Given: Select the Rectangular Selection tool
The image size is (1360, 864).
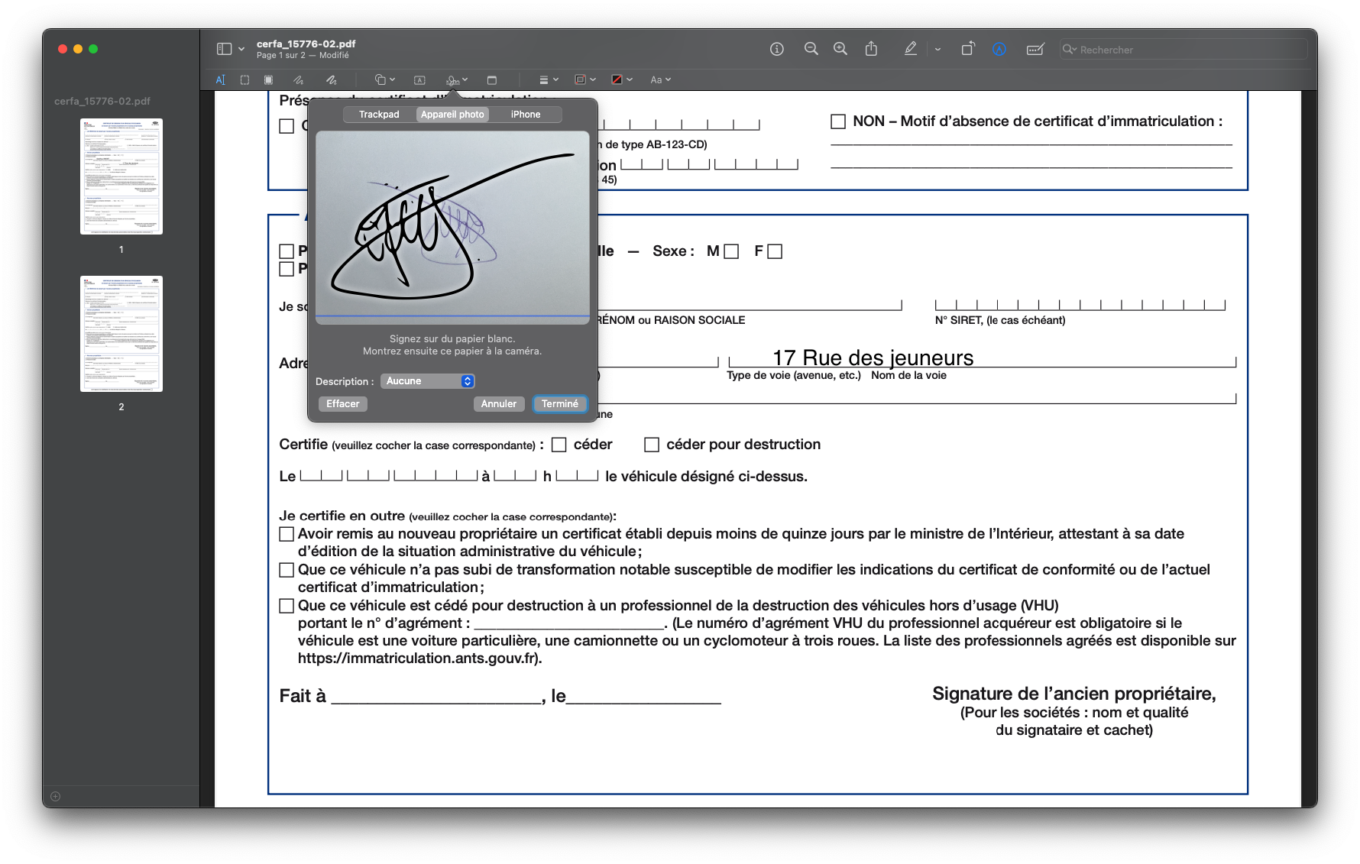Looking at the screenshot, I should pos(245,79).
